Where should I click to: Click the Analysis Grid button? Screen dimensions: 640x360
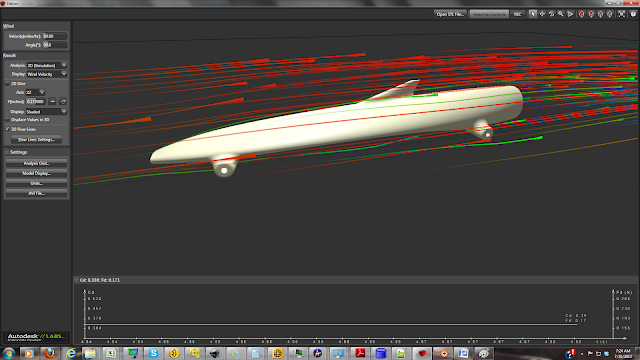(x=36, y=163)
